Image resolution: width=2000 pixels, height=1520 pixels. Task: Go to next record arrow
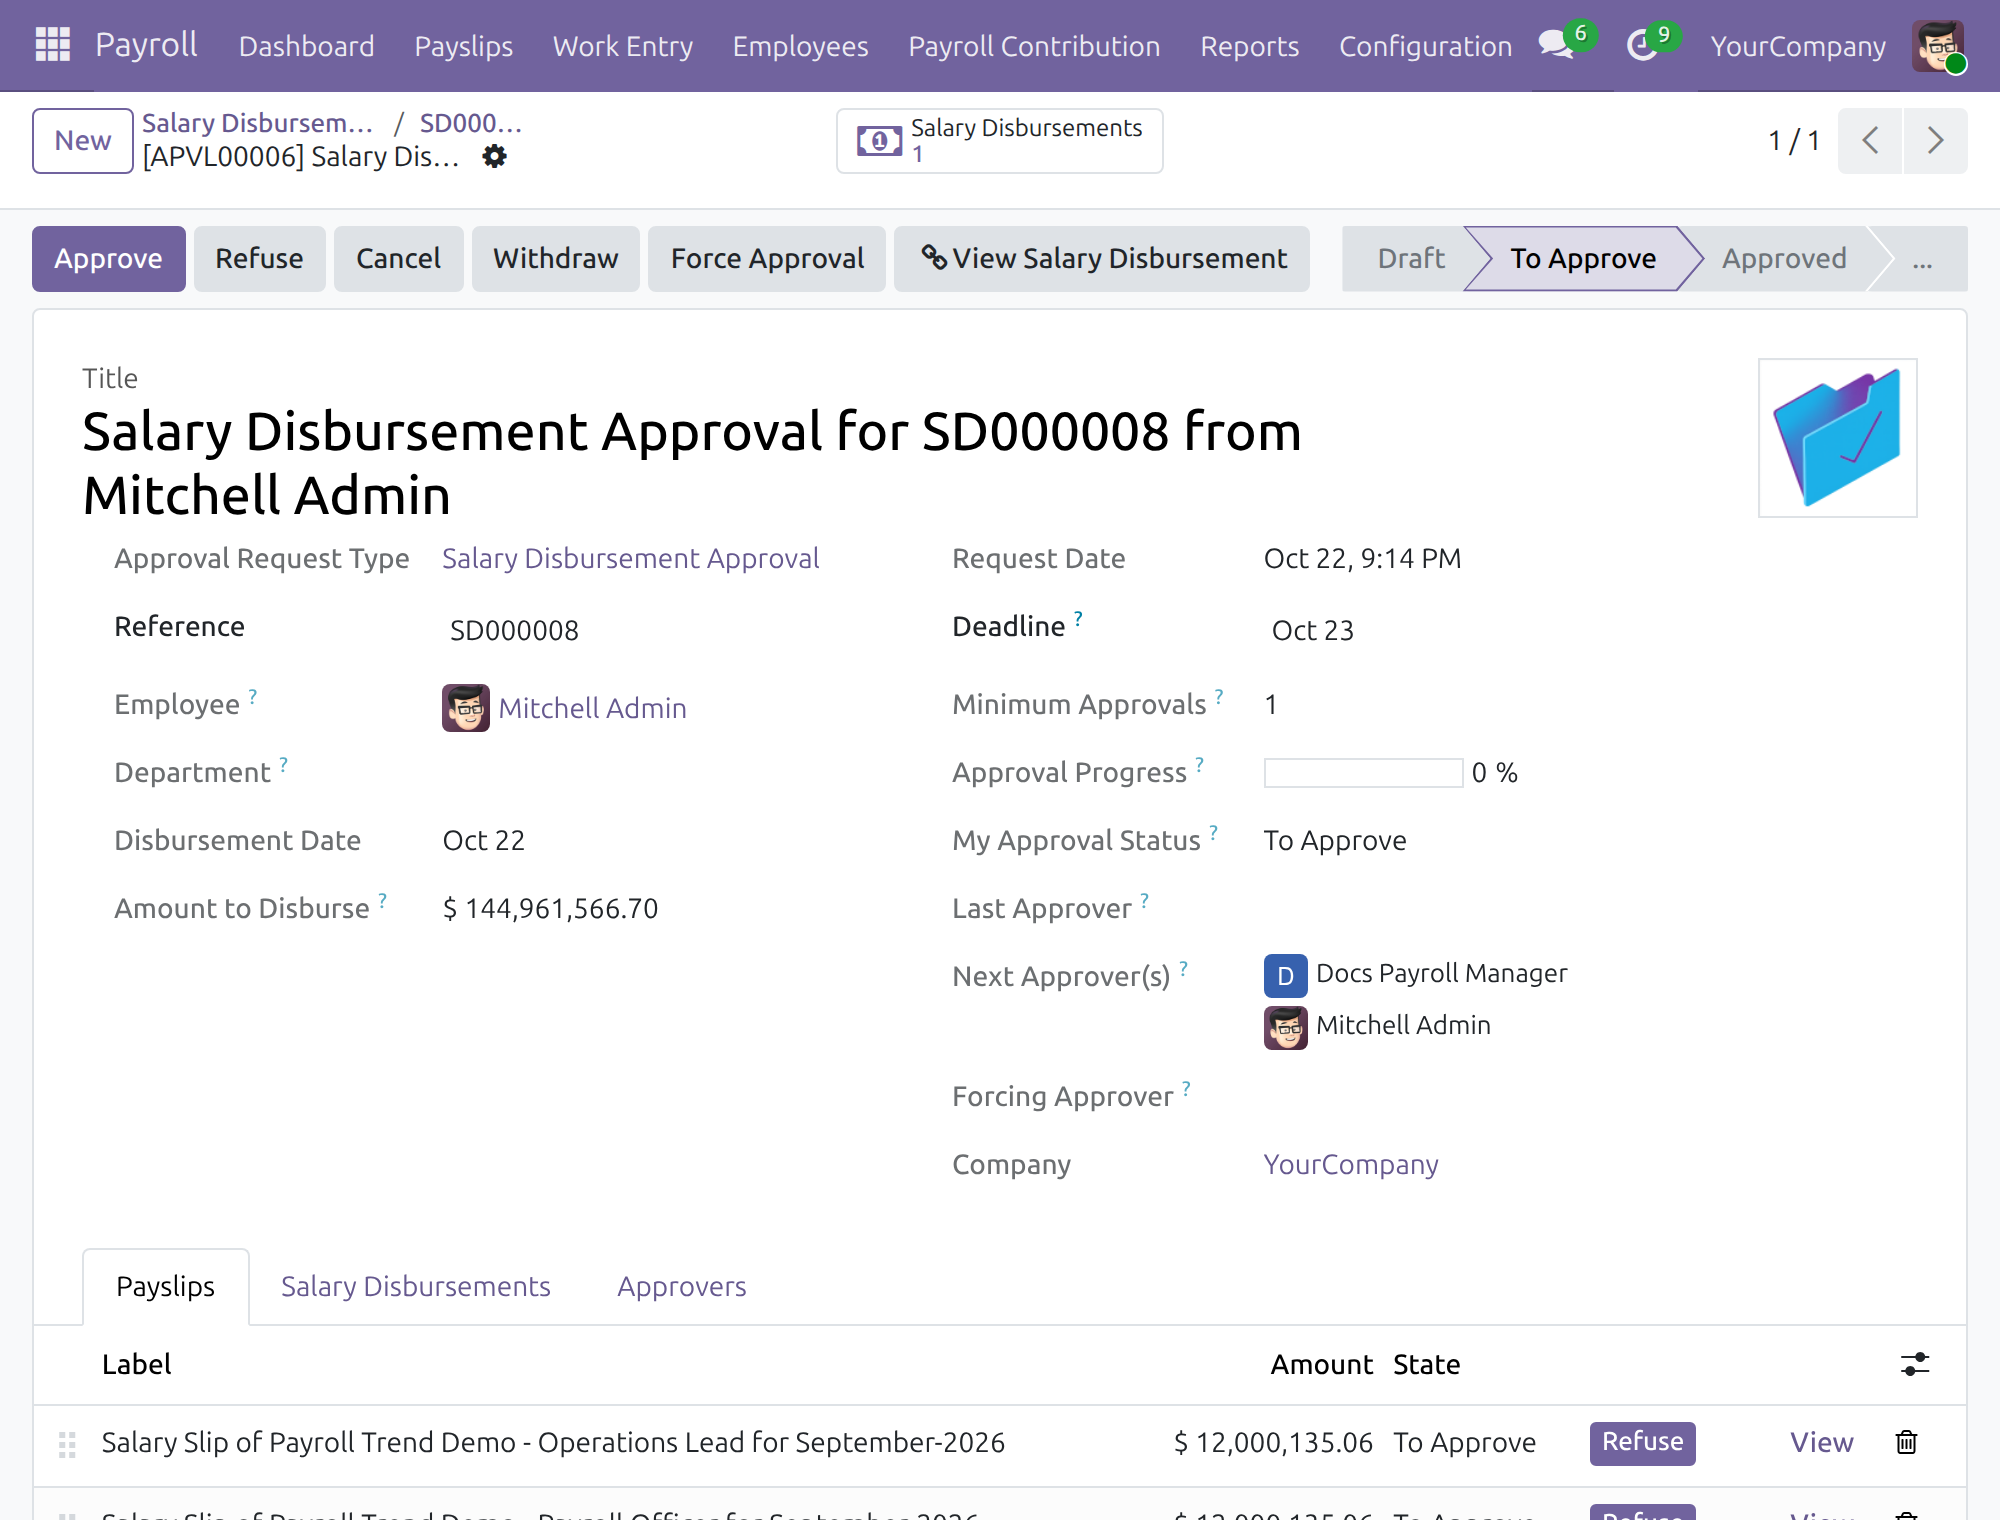[1936, 140]
